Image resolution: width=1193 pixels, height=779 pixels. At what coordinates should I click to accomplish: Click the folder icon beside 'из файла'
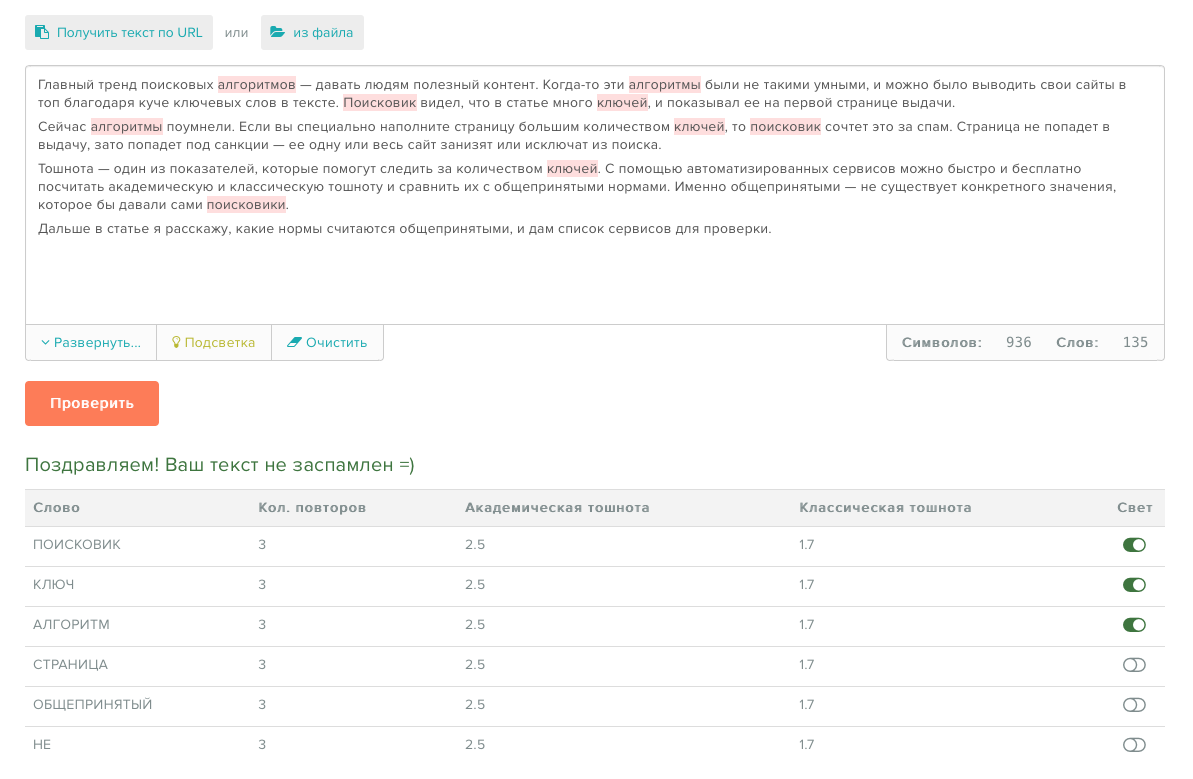[277, 32]
